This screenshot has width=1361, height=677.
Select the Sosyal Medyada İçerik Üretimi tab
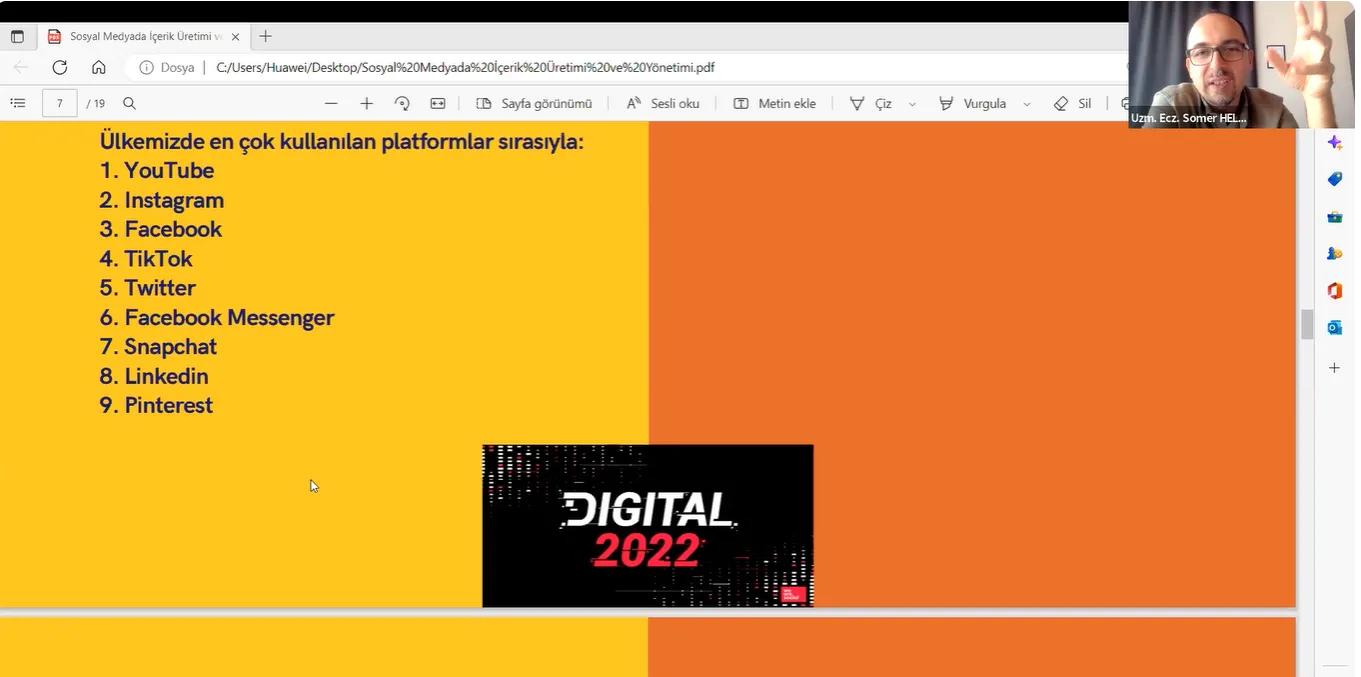(140, 36)
